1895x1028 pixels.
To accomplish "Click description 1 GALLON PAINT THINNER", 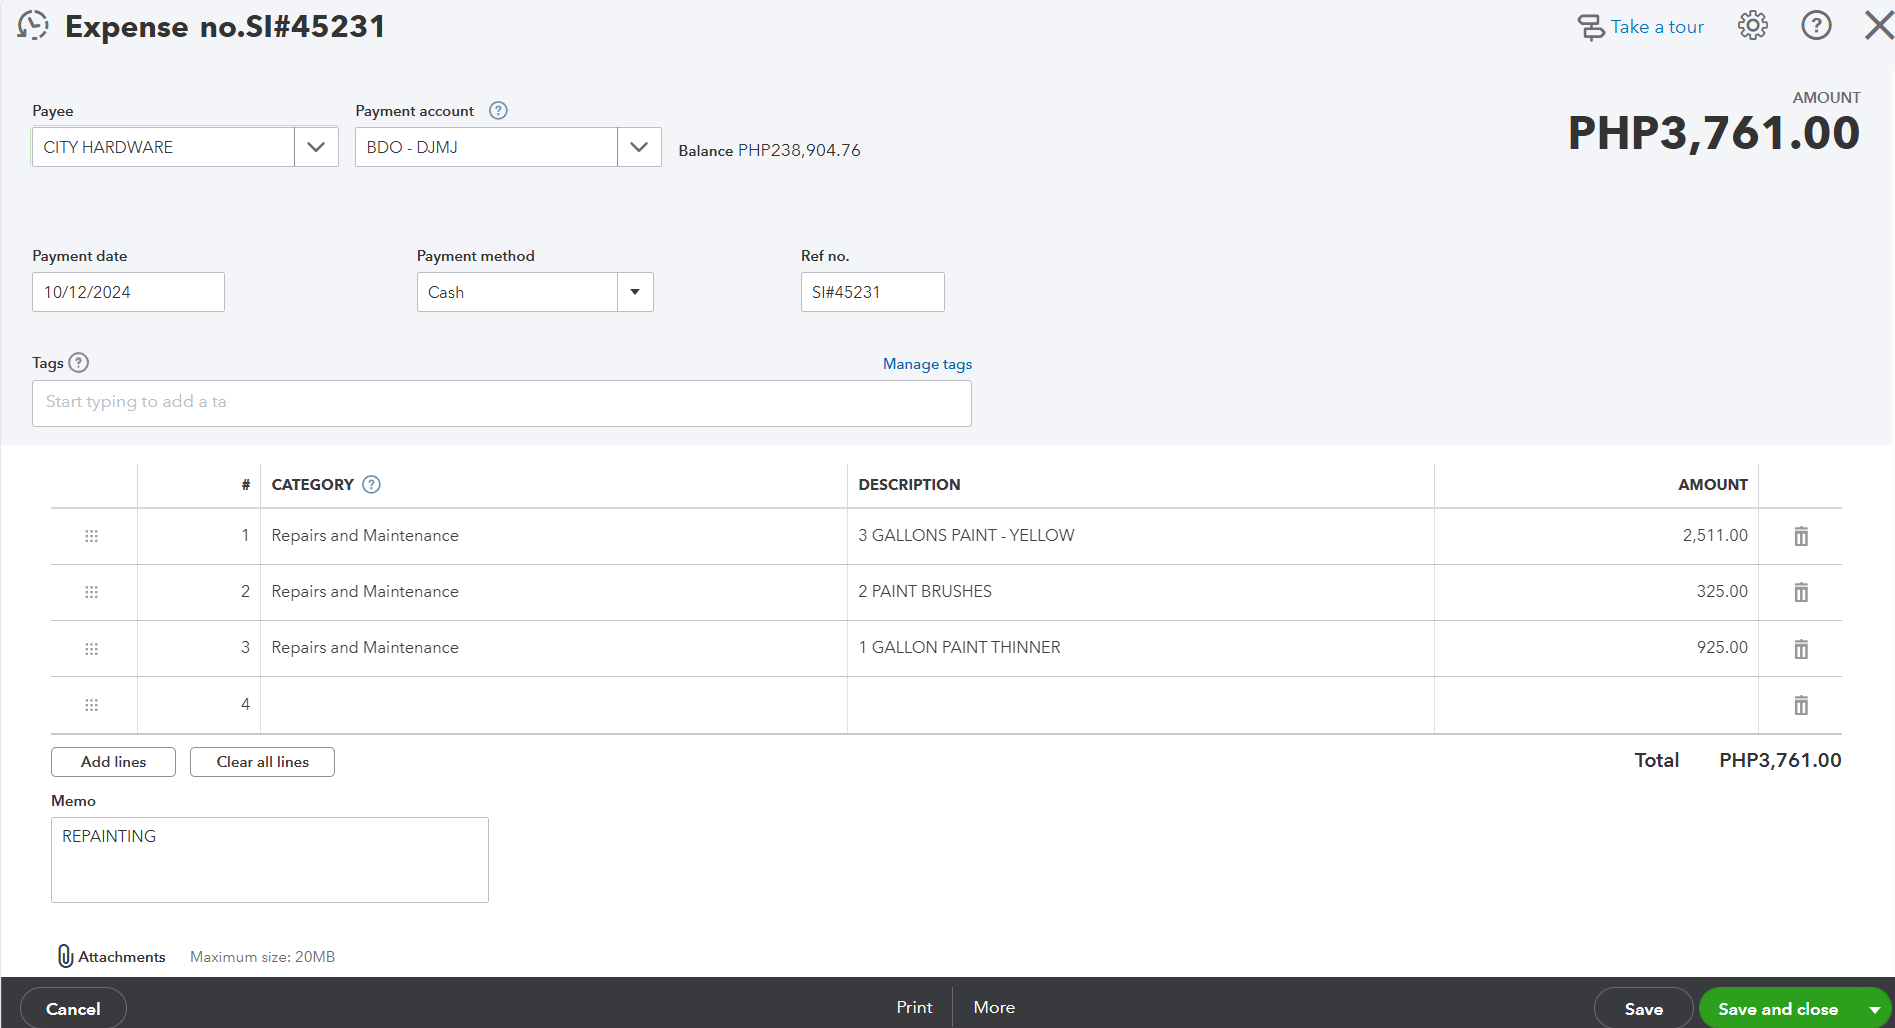I will click(959, 648).
